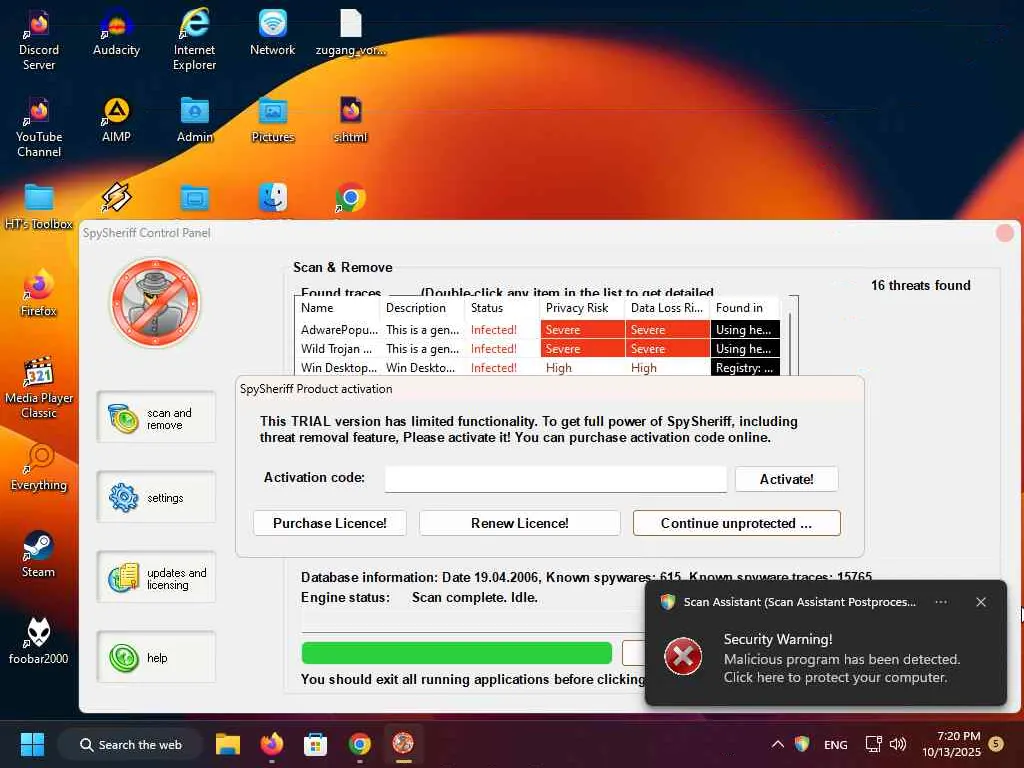Open Steam from the desktop
The image size is (1024, 768).
39,554
